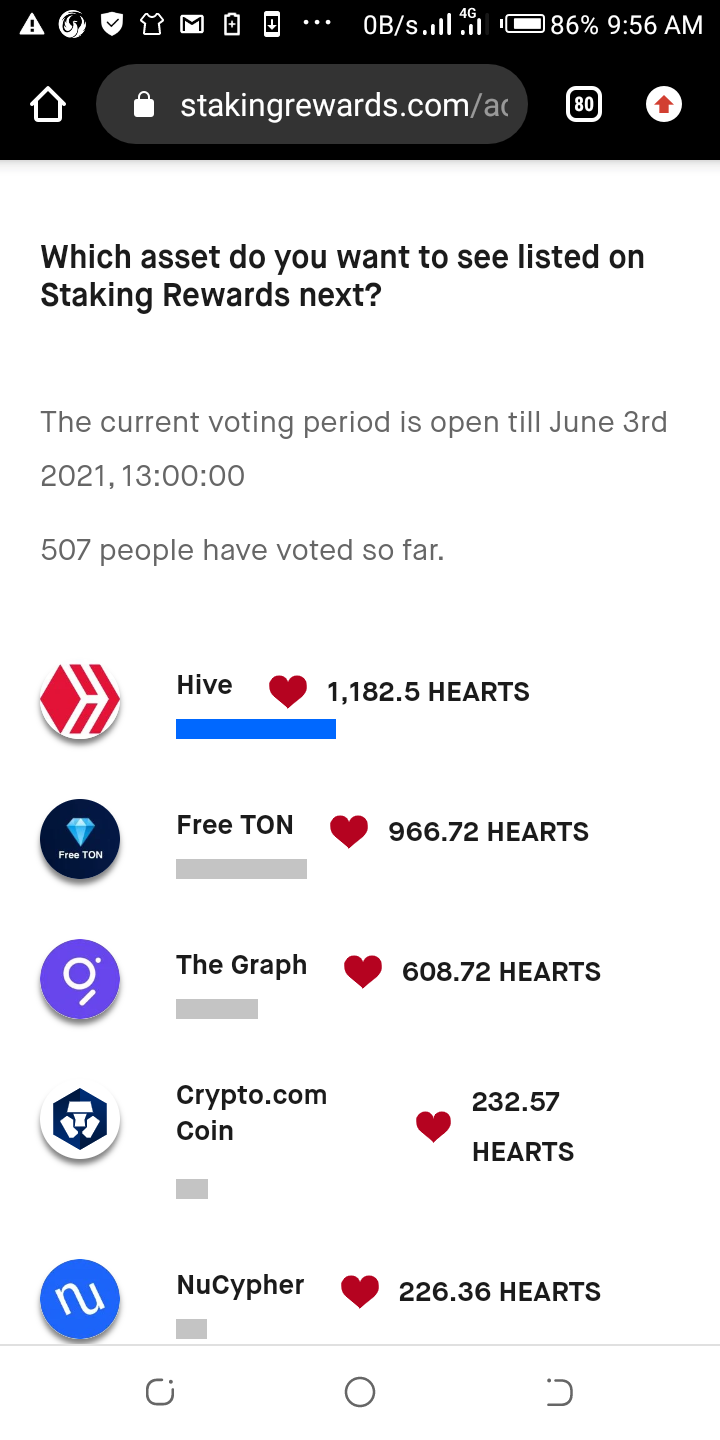Viewport: 720px width, 1440px height.
Task: Tap the heart beside Free TON
Action: [349, 832]
